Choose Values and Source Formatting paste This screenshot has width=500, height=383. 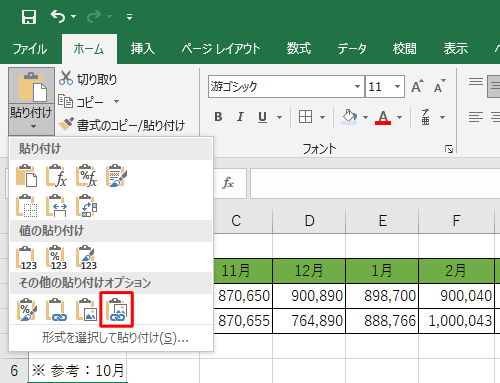click(x=86, y=257)
